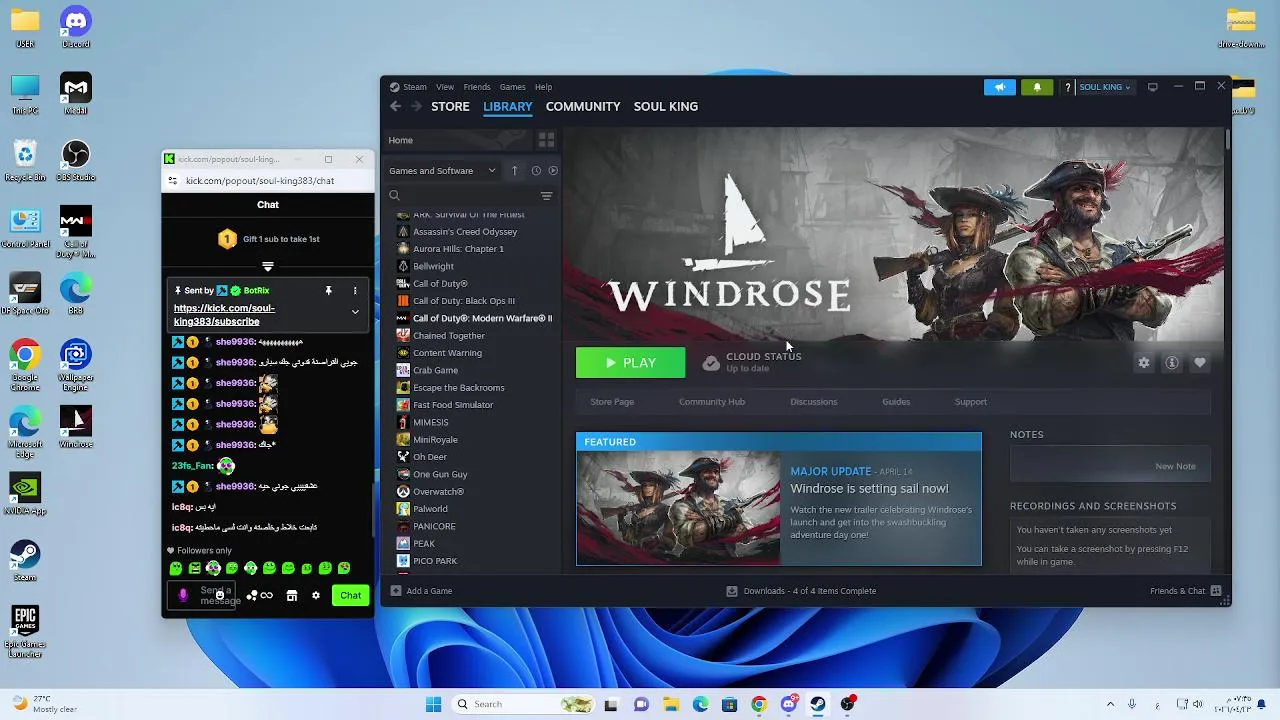Open Google Chrome from the taskbar

pyautogui.click(x=759, y=704)
